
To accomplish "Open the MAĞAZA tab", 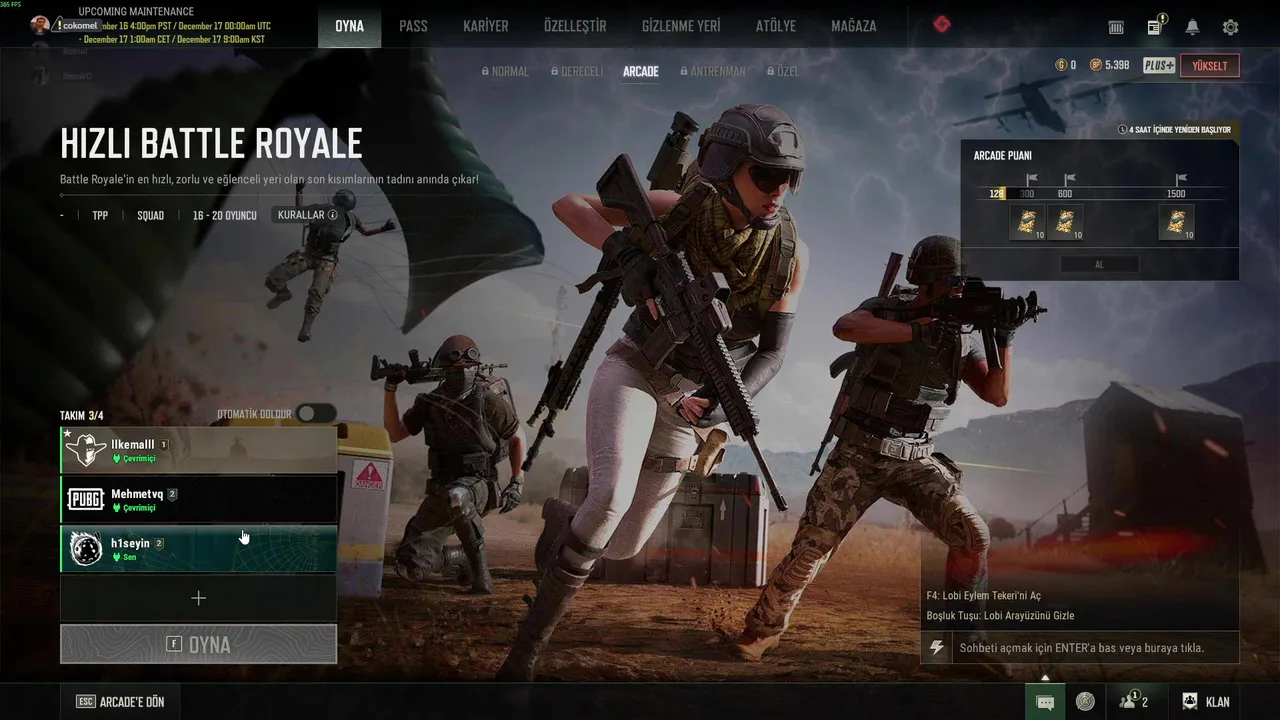I will pos(854,26).
